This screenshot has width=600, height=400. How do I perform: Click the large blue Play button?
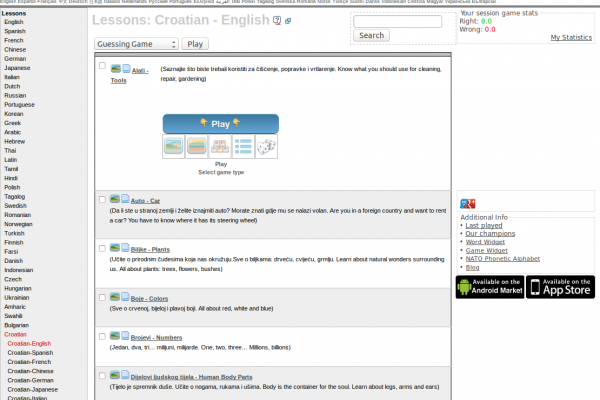pyautogui.click(x=221, y=124)
